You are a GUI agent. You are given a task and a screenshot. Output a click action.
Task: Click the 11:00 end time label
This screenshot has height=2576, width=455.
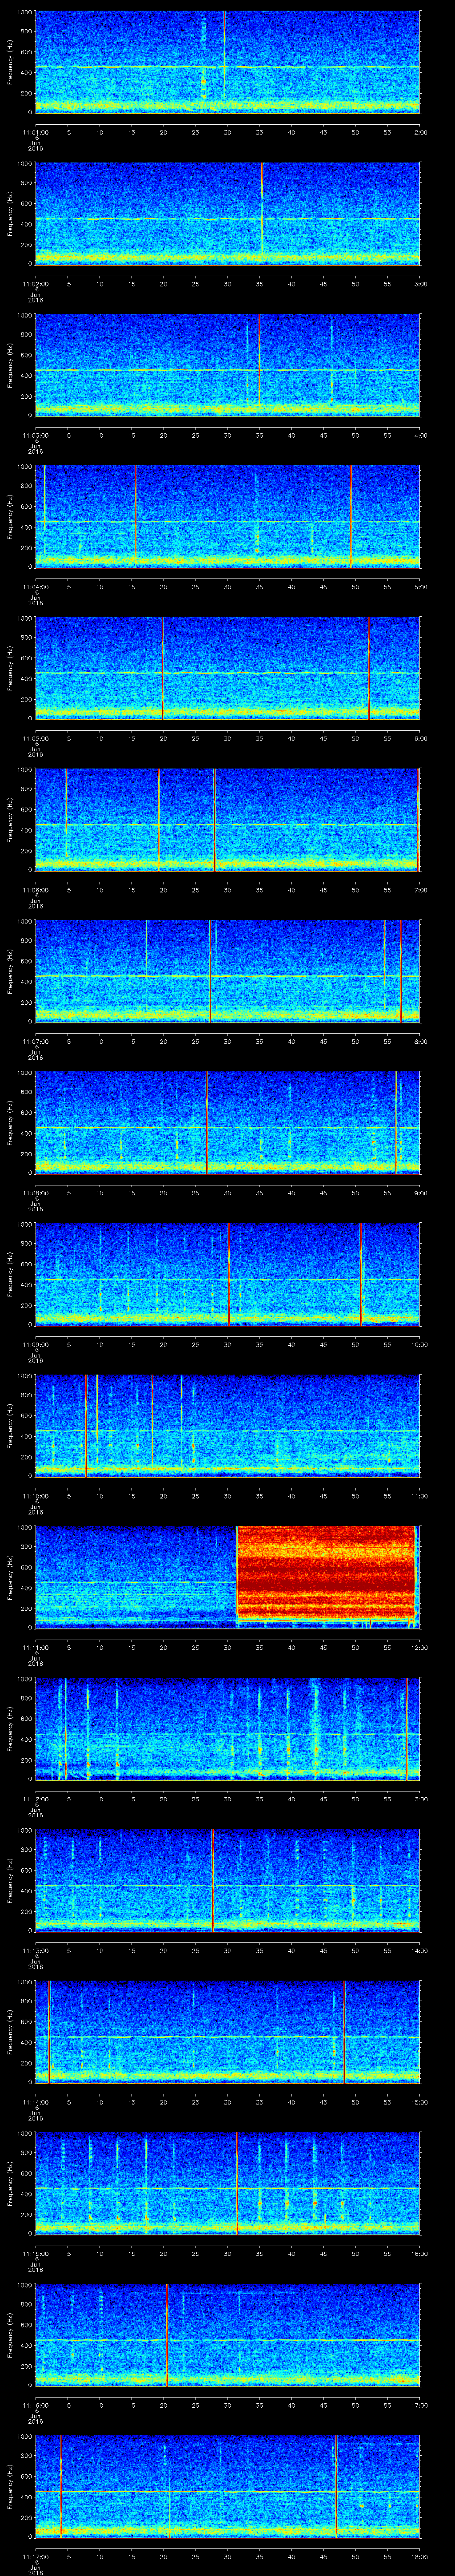coord(419,1495)
